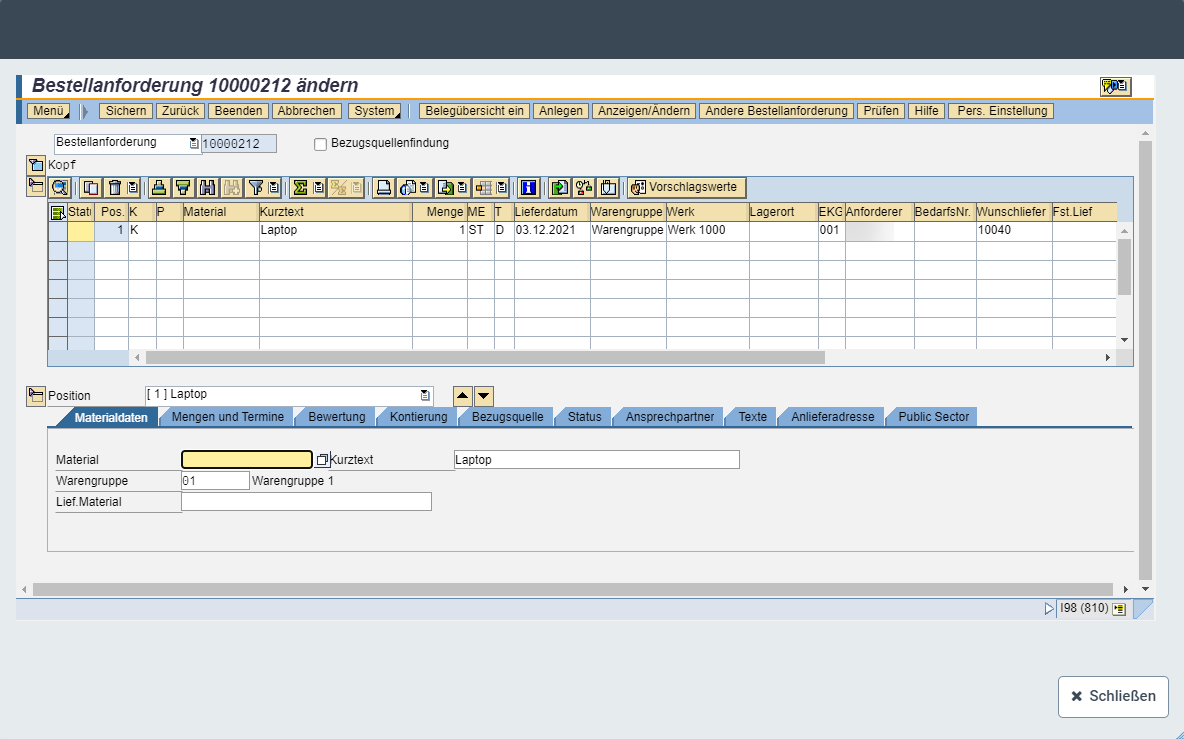Click the binoculars search icon in item toolbar
This screenshot has width=1184, height=739.
coord(208,187)
